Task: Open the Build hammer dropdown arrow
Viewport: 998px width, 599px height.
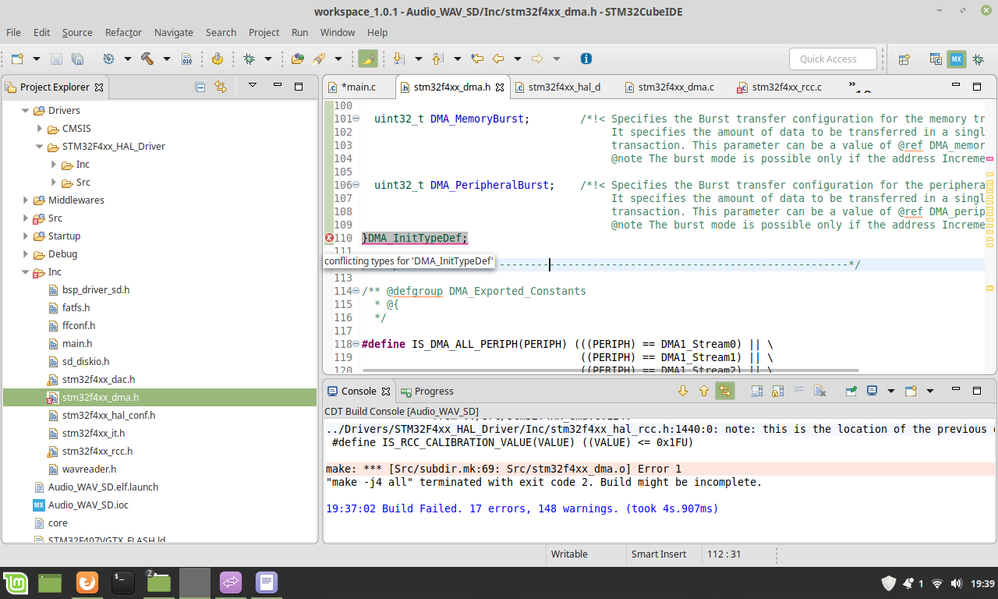Action: click(x=167, y=59)
